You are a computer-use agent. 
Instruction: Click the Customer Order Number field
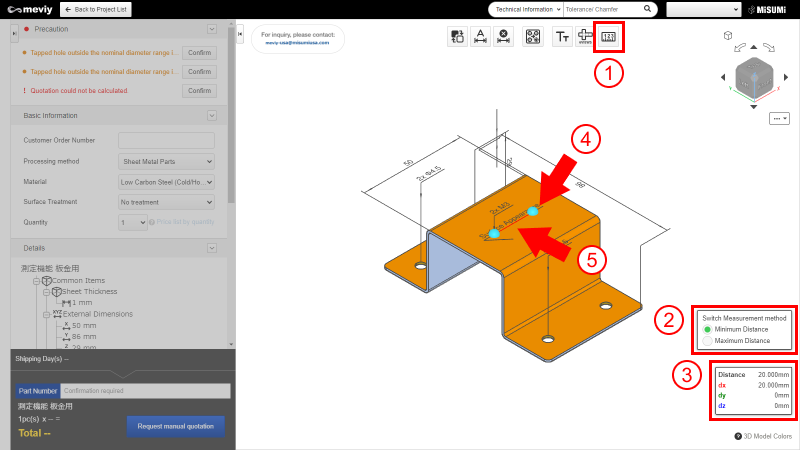pos(166,140)
